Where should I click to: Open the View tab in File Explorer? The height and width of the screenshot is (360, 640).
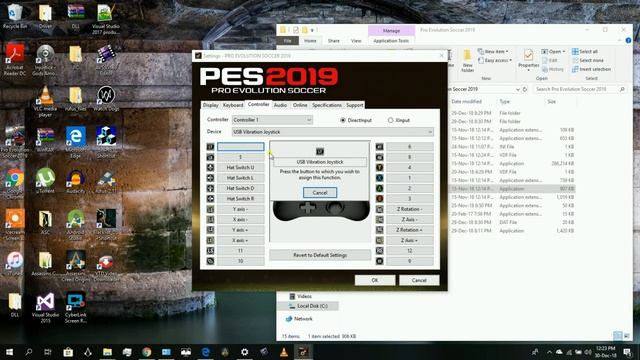click(x=356, y=41)
